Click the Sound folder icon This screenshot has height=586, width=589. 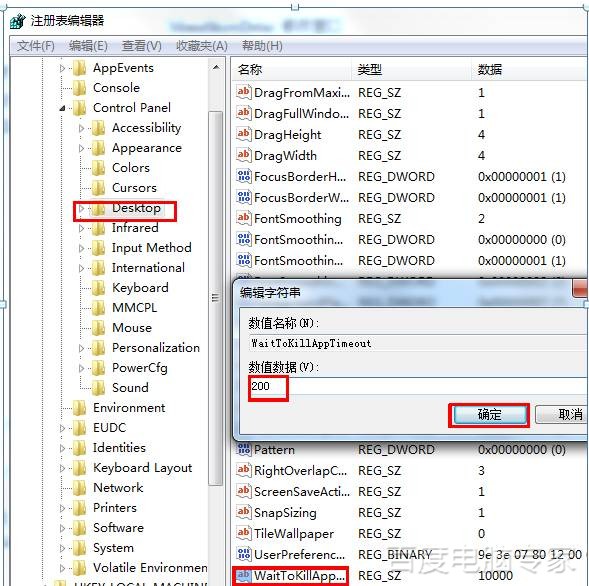[98, 388]
